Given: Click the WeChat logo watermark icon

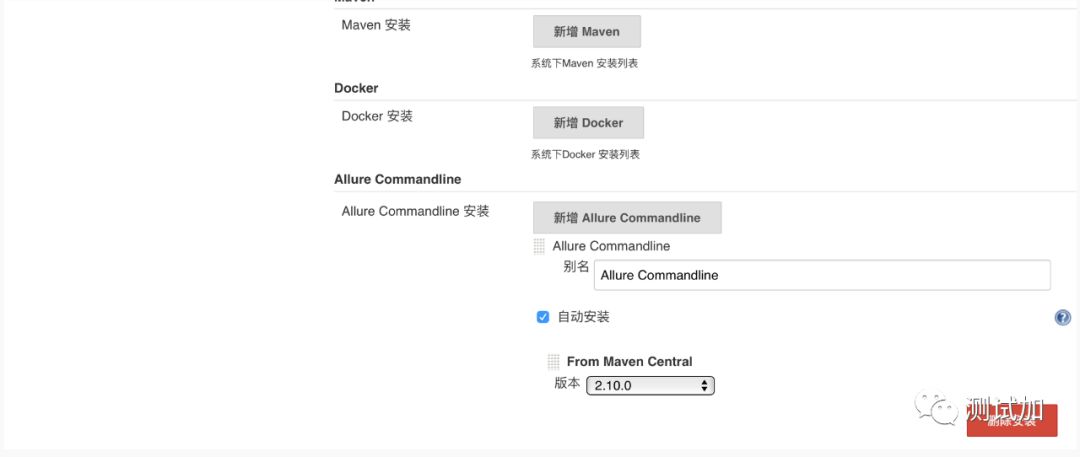Looking at the screenshot, I should (x=942, y=408).
